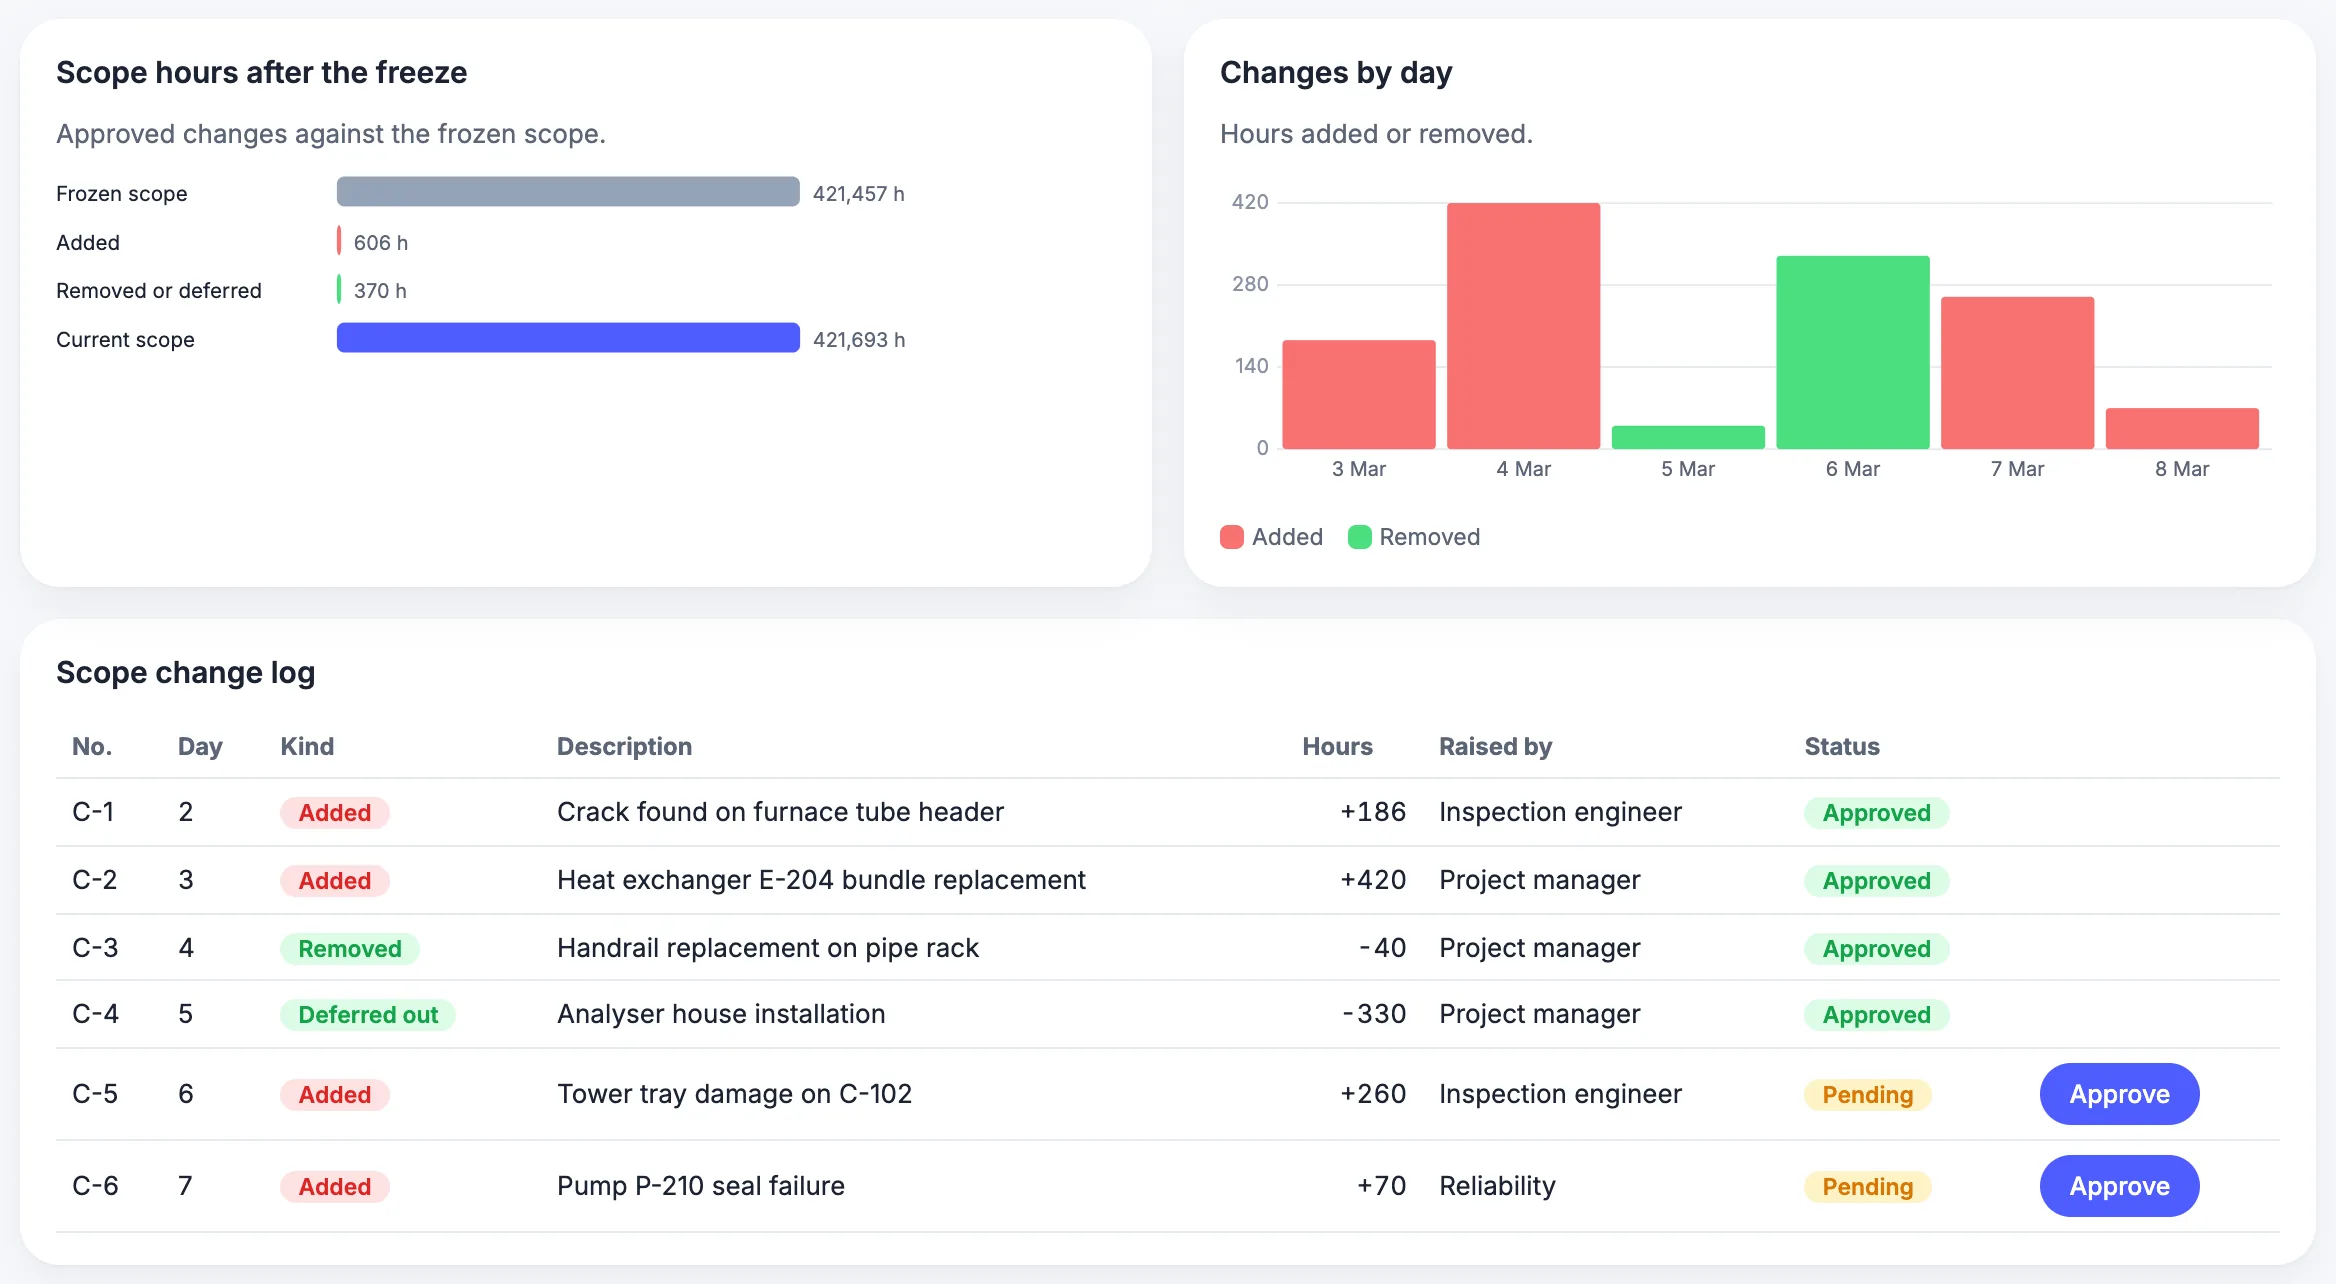The image size is (2336, 1284).
Task: Click 'Heat exchanger E-204 bundle replacement'
Action: pyautogui.click(x=821, y=880)
